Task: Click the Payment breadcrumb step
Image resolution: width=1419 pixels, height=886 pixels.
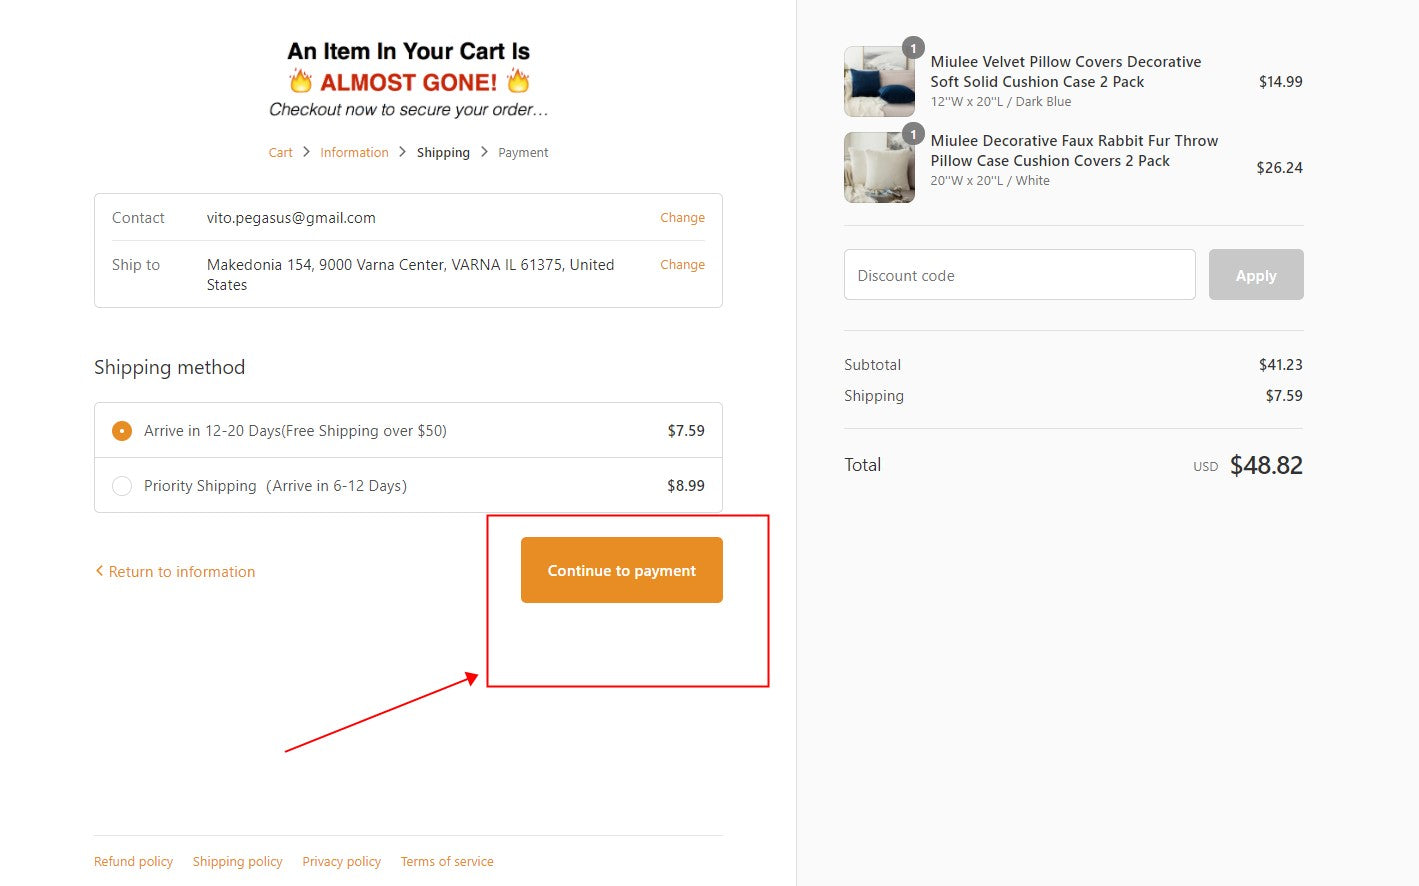Action: pyautogui.click(x=523, y=153)
